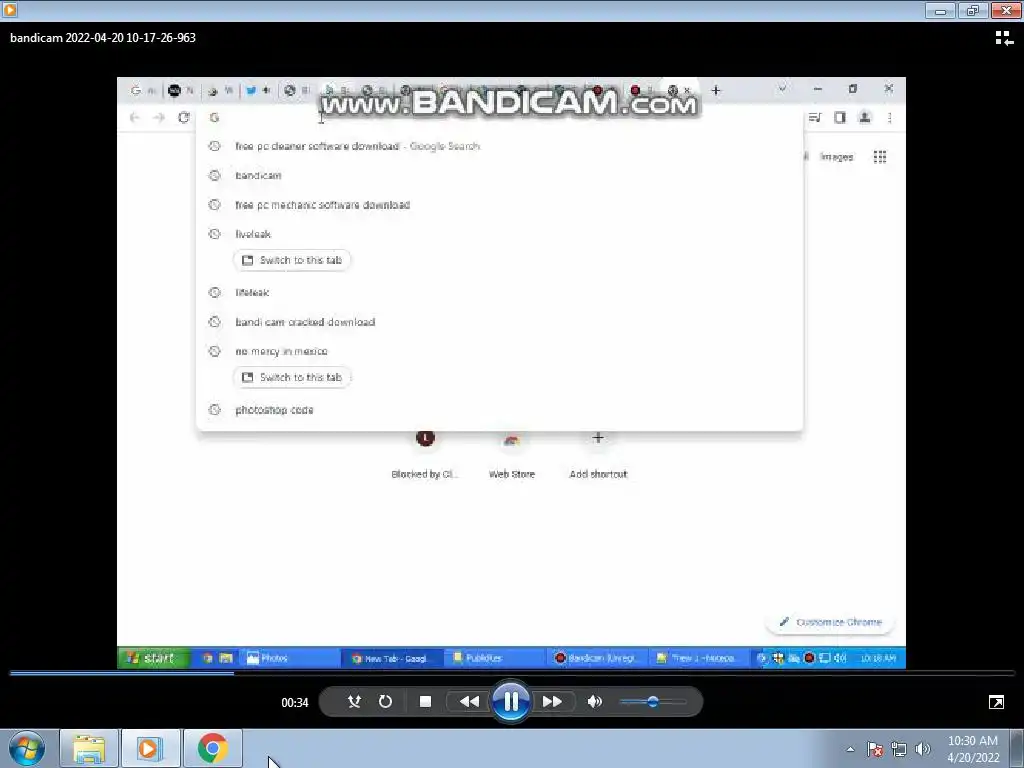Mute the player with the speaker button

594,701
